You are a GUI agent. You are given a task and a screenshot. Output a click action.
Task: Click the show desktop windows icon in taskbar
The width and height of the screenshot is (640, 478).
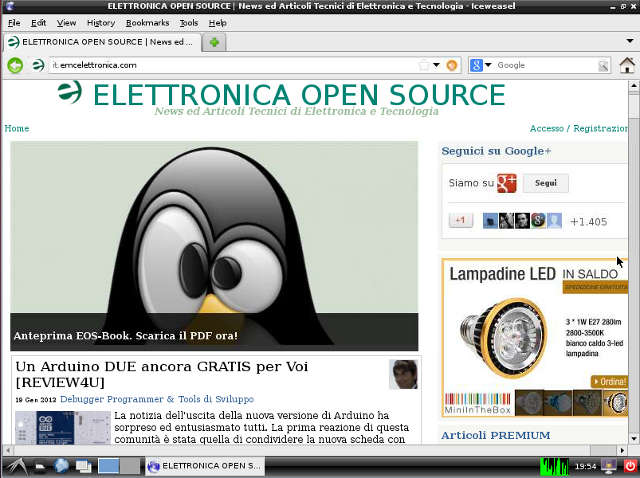point(83,467)
